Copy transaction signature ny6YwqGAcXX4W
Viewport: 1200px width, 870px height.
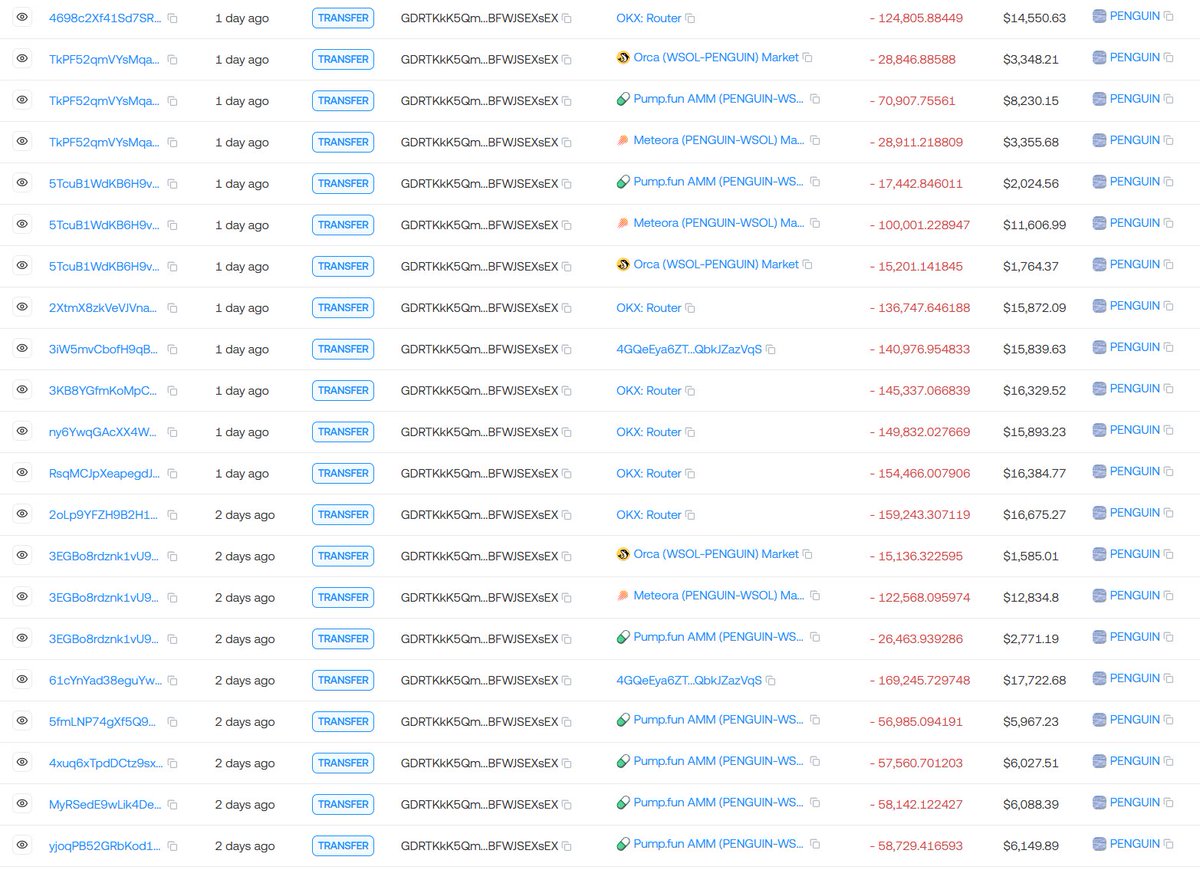tap(173, 432)
